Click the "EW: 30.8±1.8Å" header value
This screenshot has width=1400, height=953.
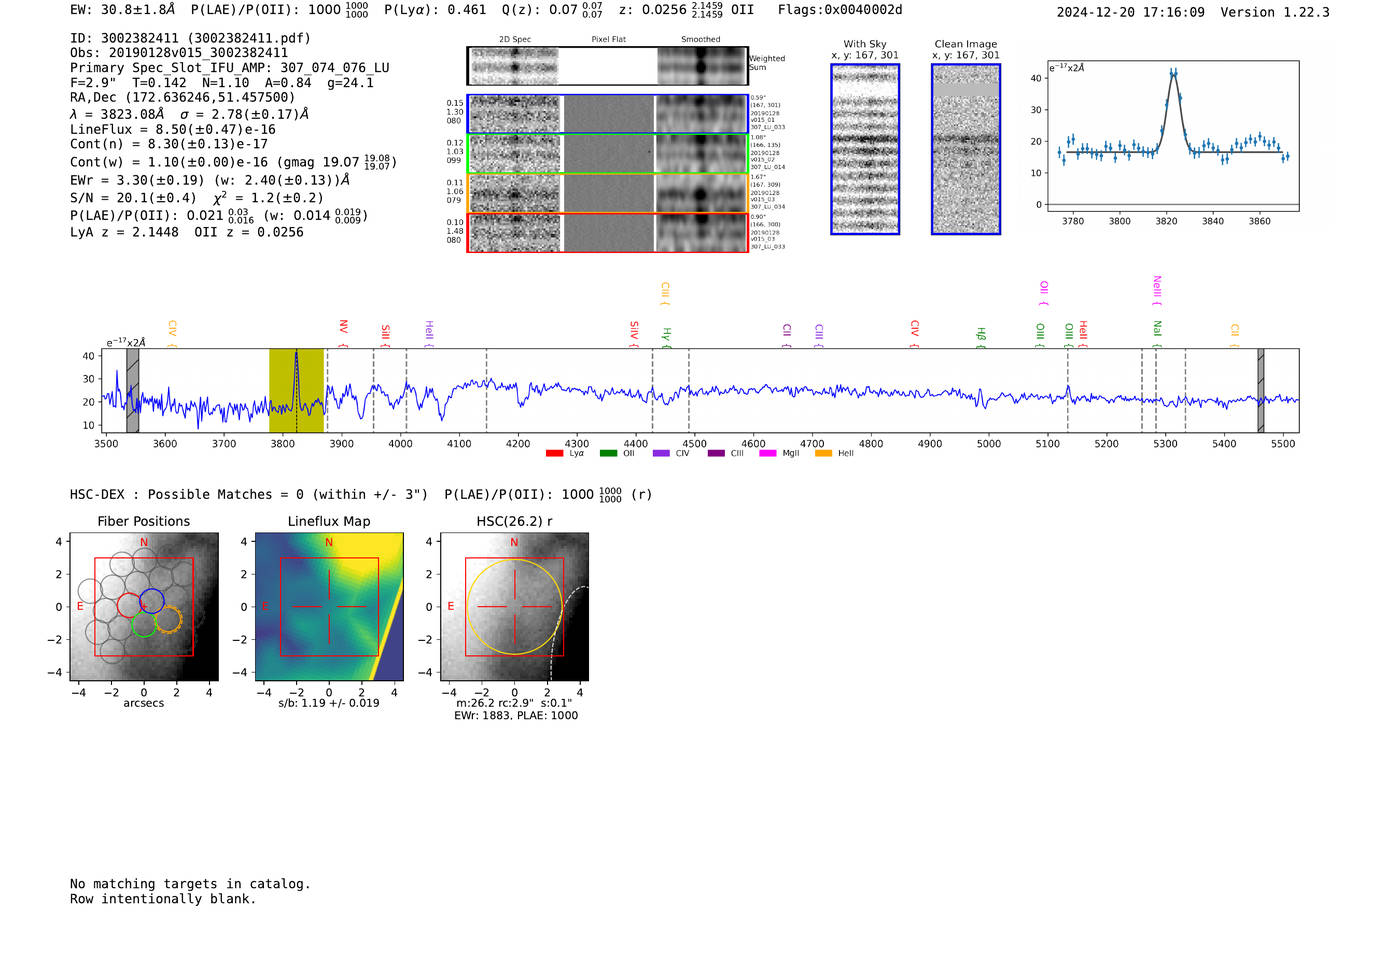pyautogui.click(x=122, y=9)
